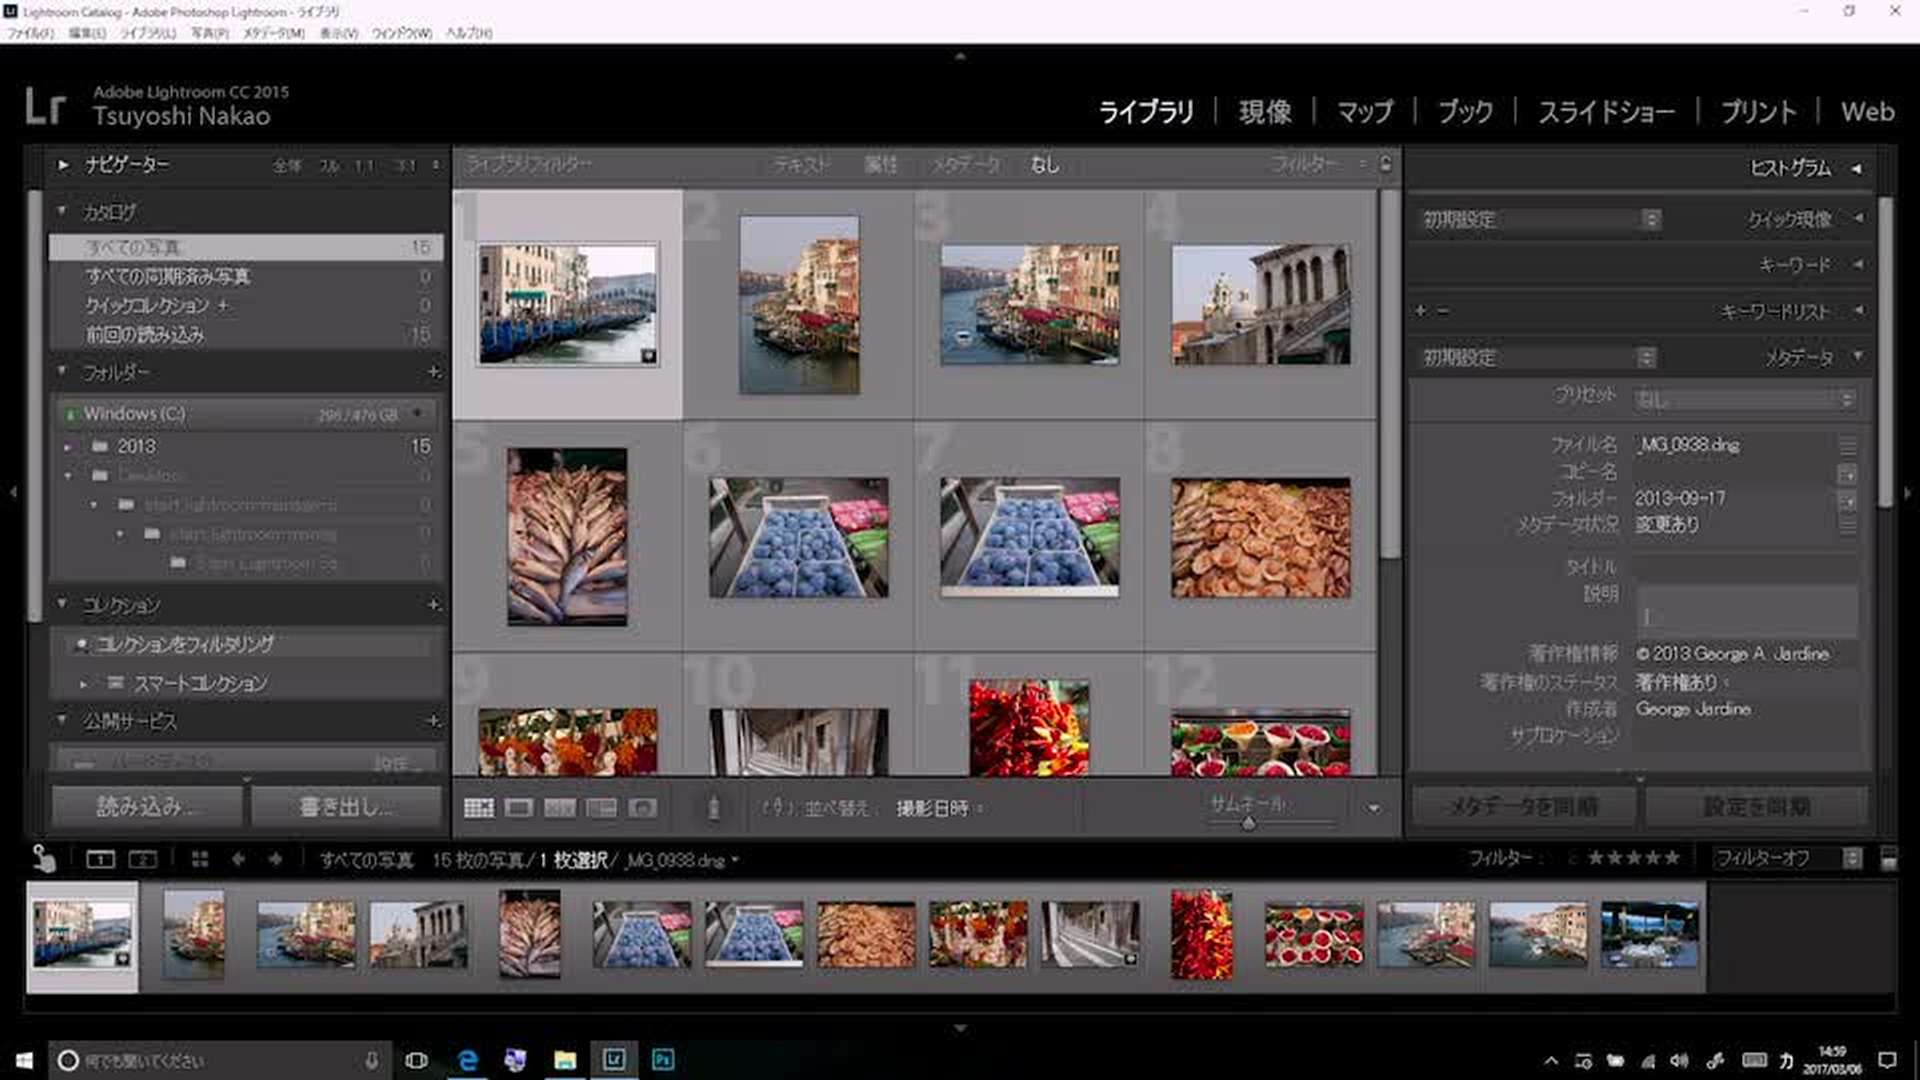This screenshot has height=1080, width=1920.
Task: Go back with filmstrip left arrow
Action: click(238, 859)
